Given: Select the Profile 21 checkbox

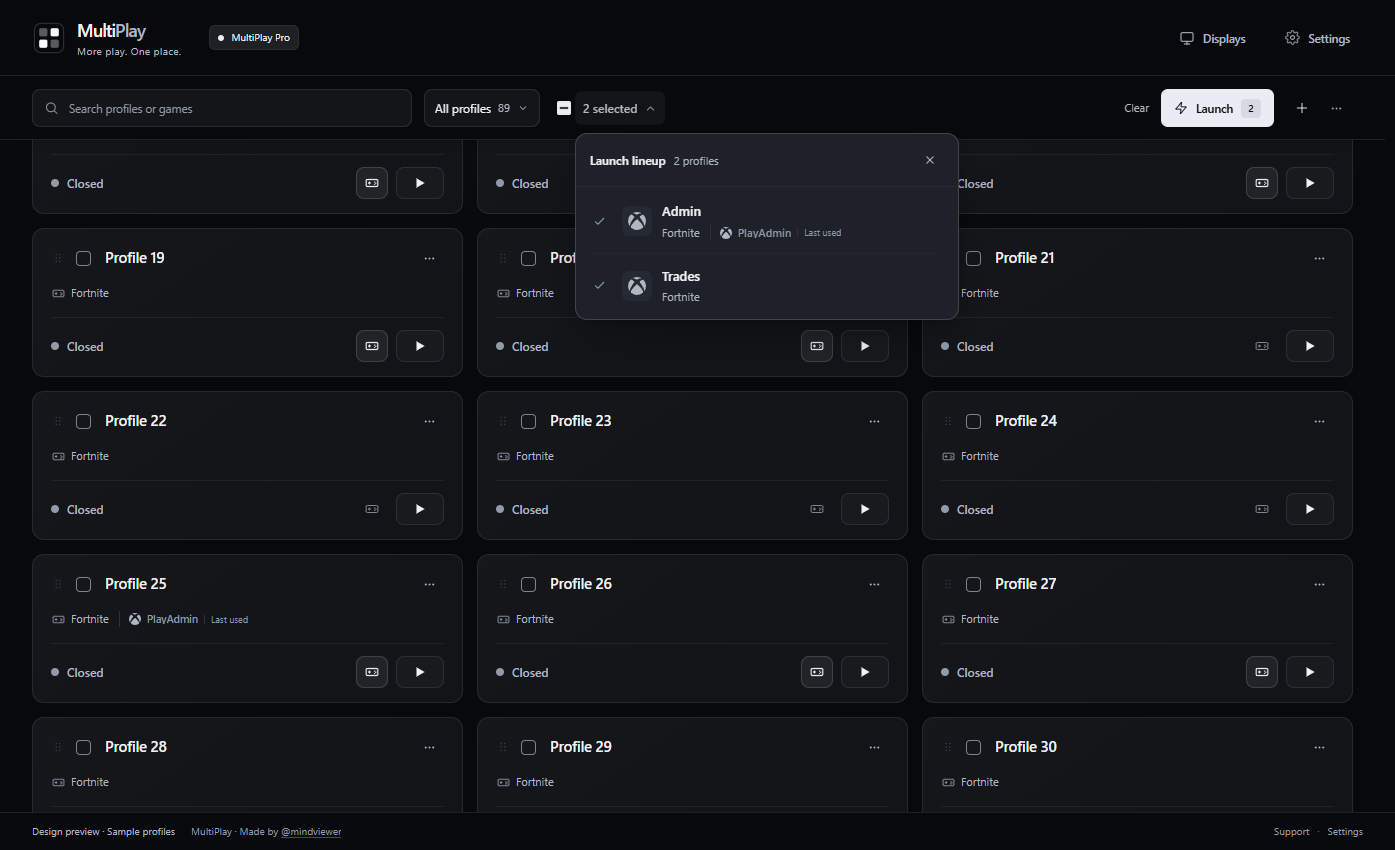Looking at the screenshot, I should [x=974, y=258].
